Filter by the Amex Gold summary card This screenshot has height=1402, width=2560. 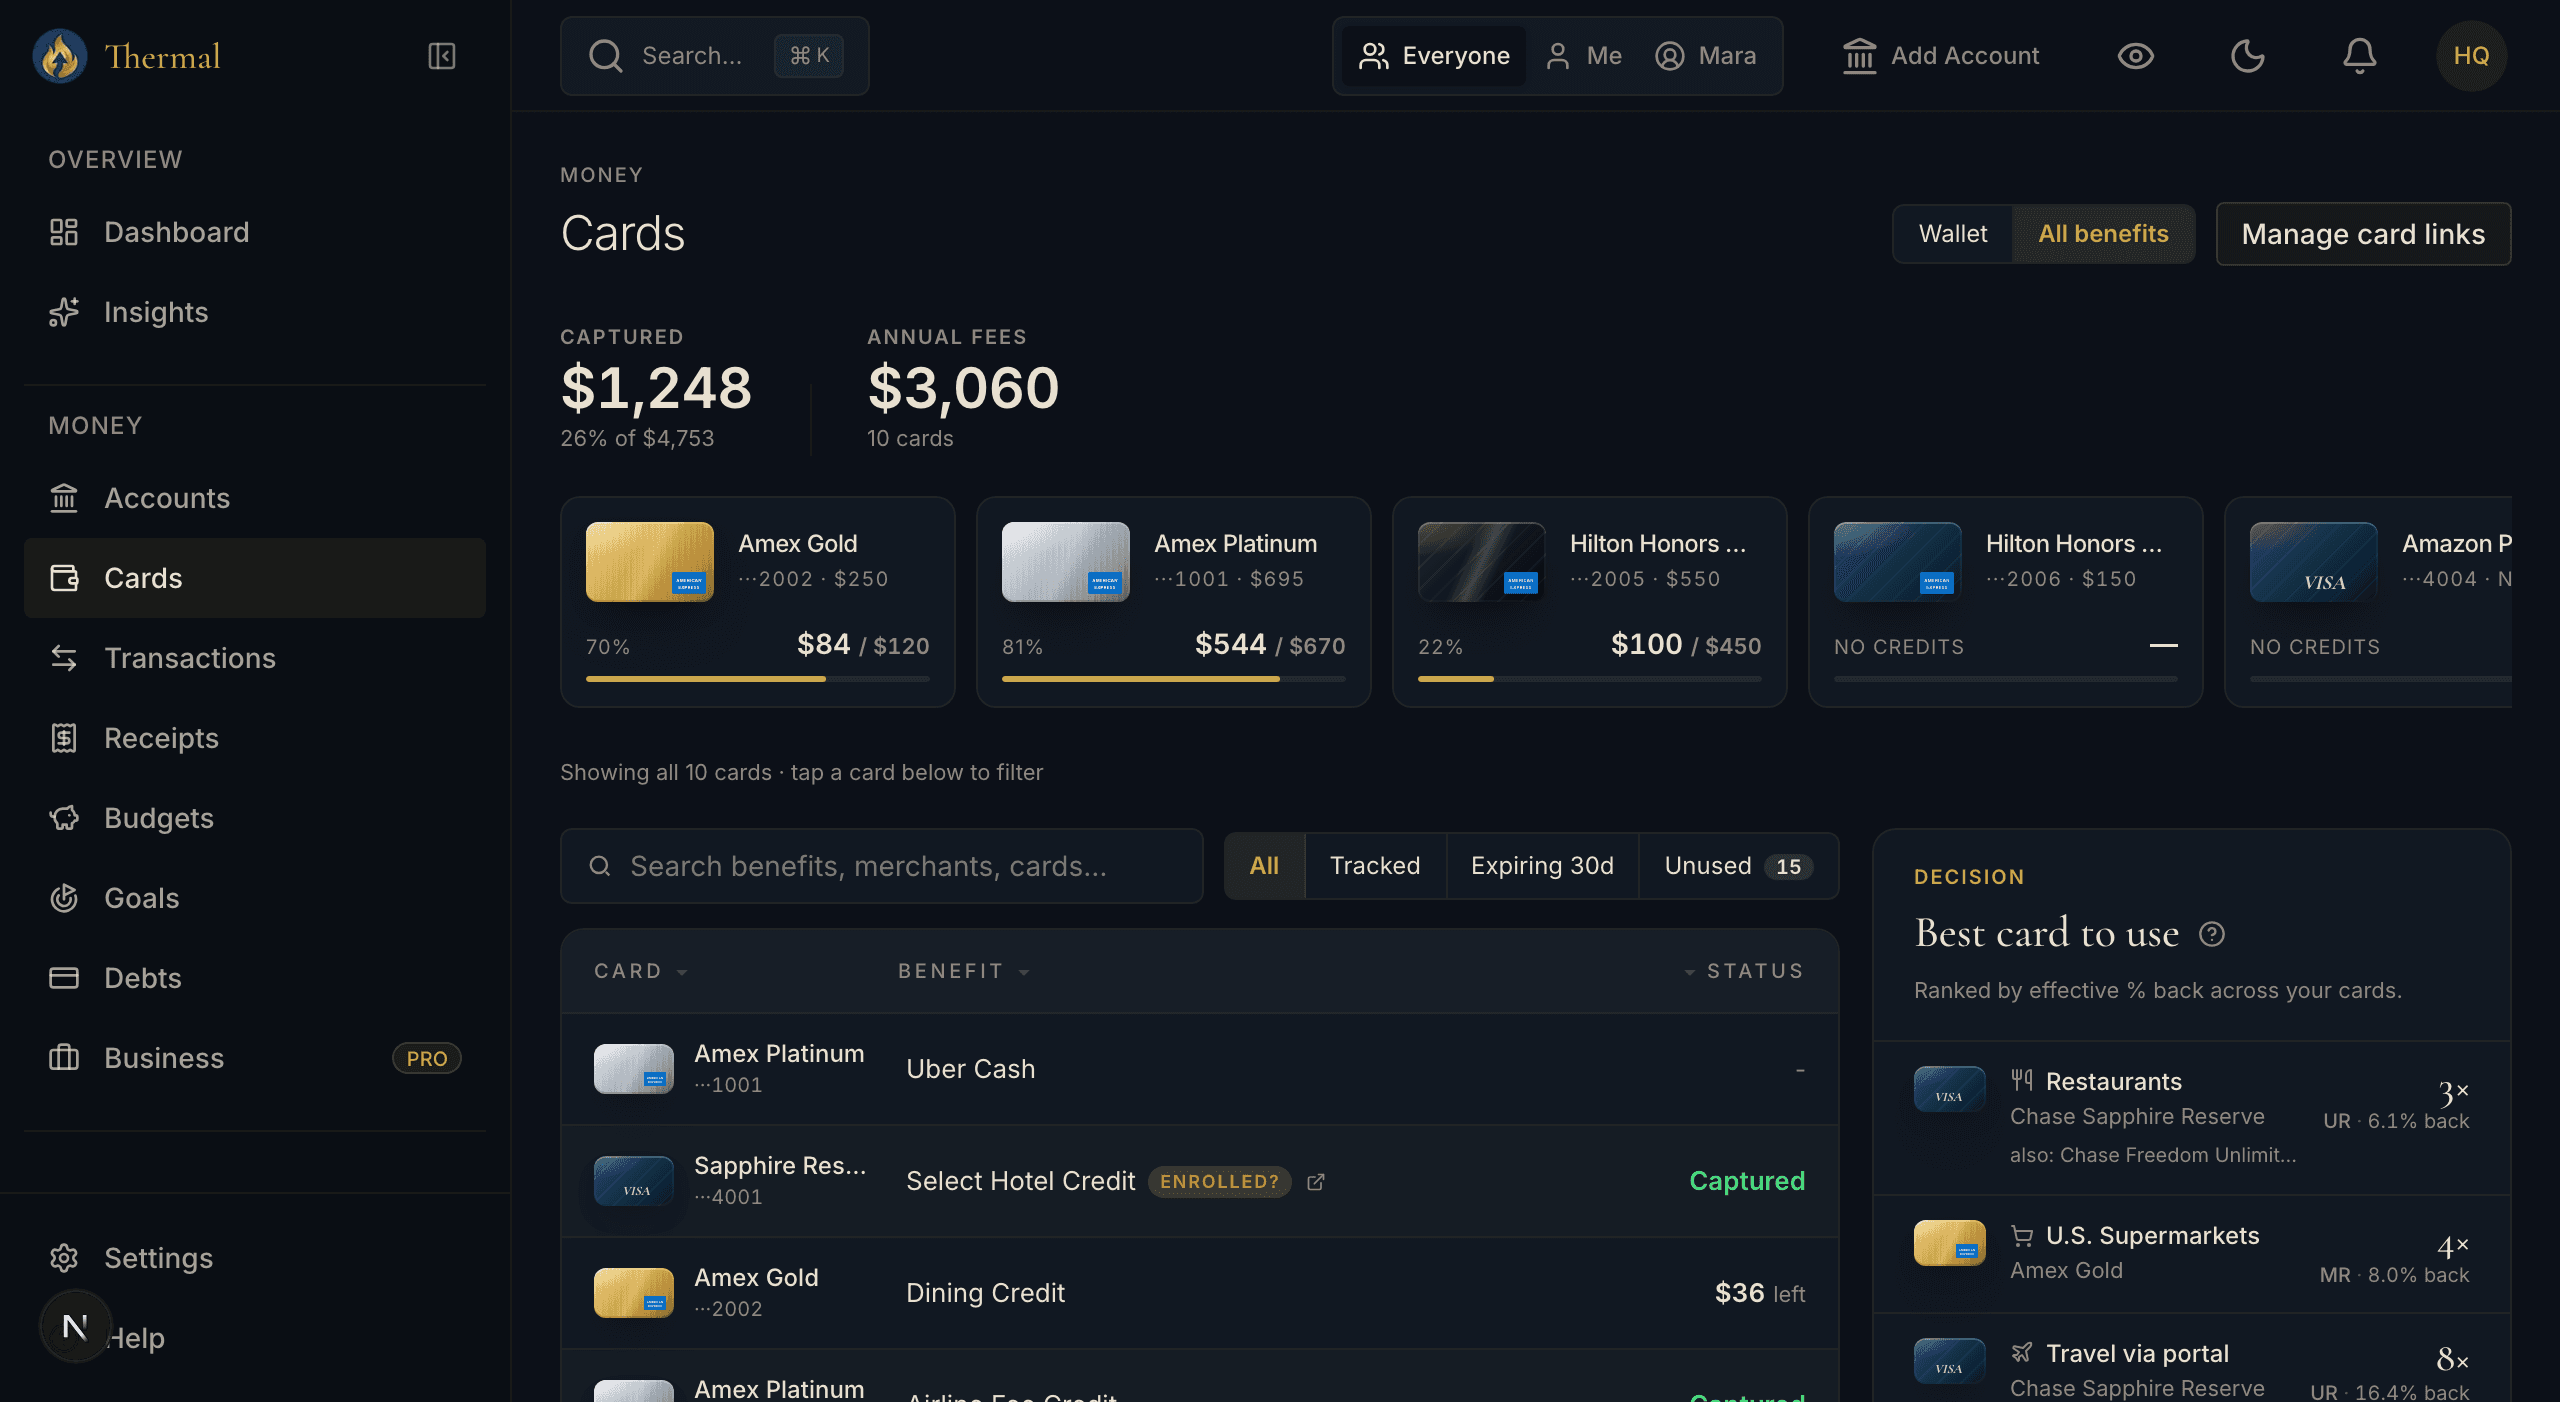point(758,602)
